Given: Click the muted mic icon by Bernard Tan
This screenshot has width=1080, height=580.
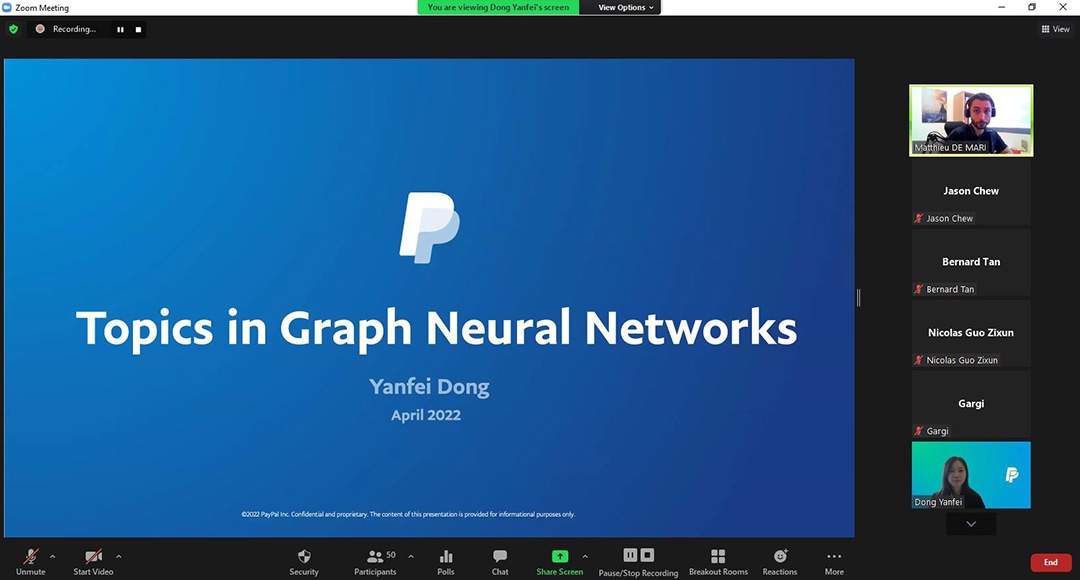Looking at the screenshot, I should 918,289.
